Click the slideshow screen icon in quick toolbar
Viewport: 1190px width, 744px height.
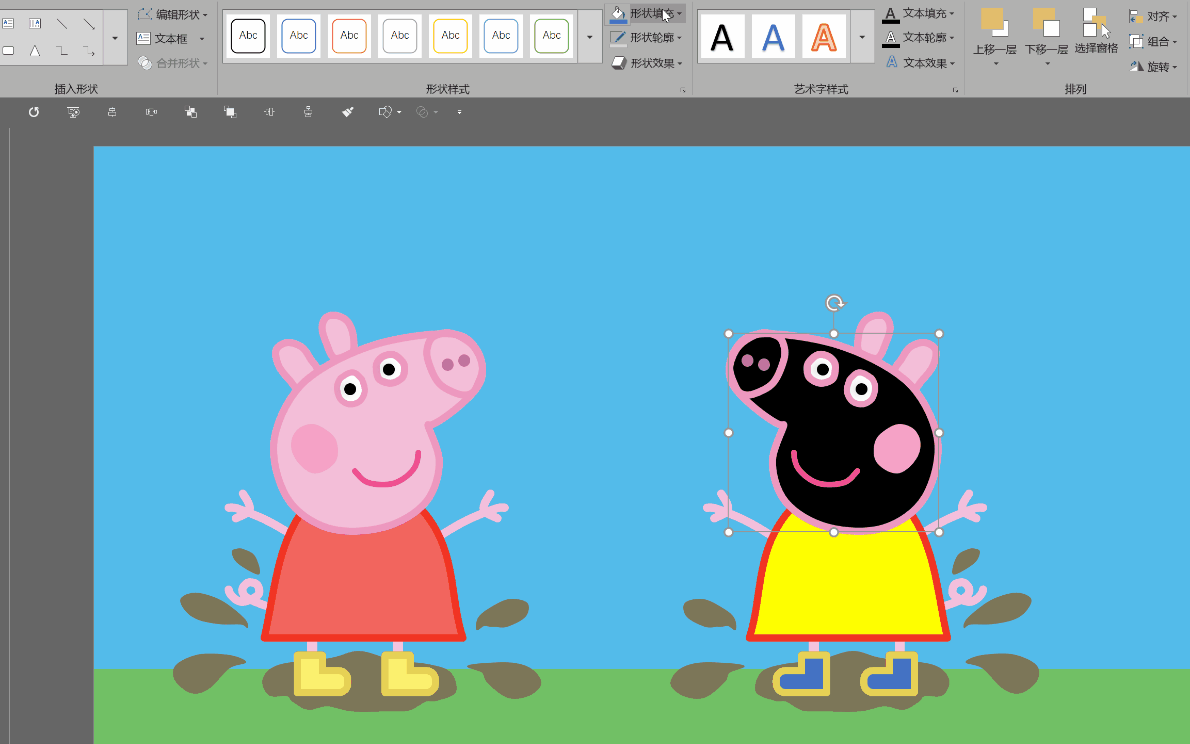click(x=73, y=112)
